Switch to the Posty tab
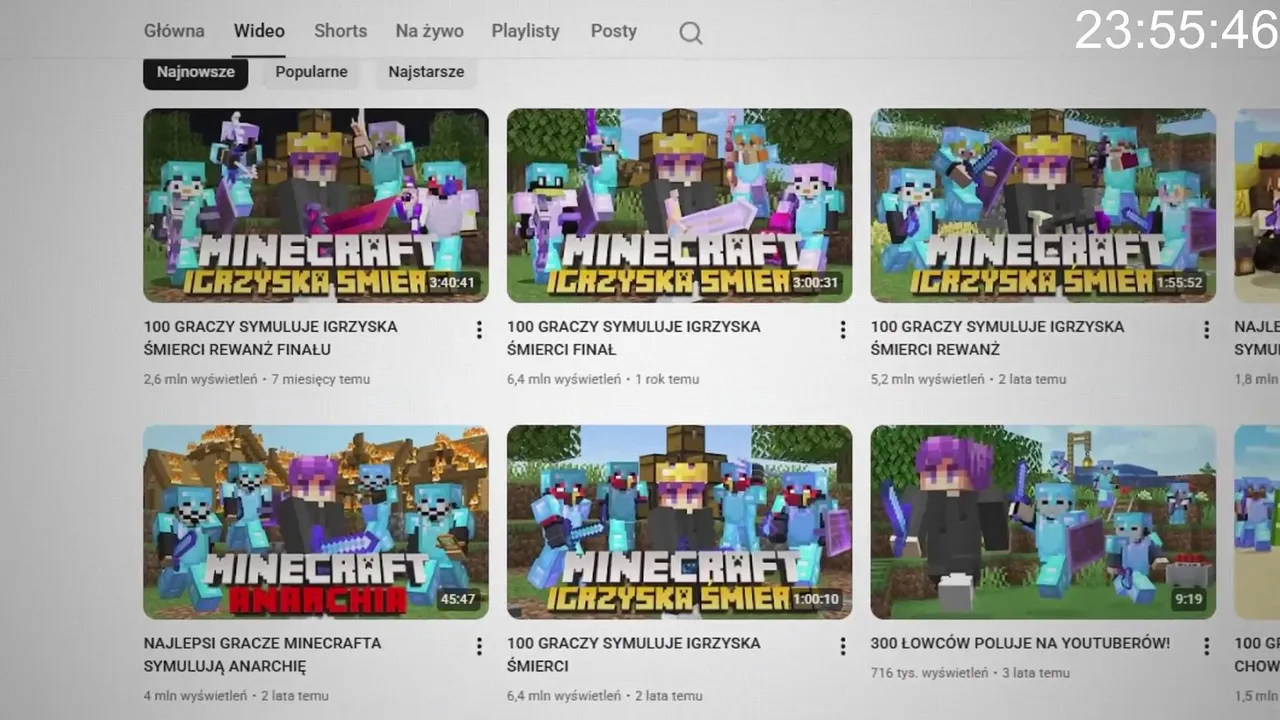 pos(613,31)
